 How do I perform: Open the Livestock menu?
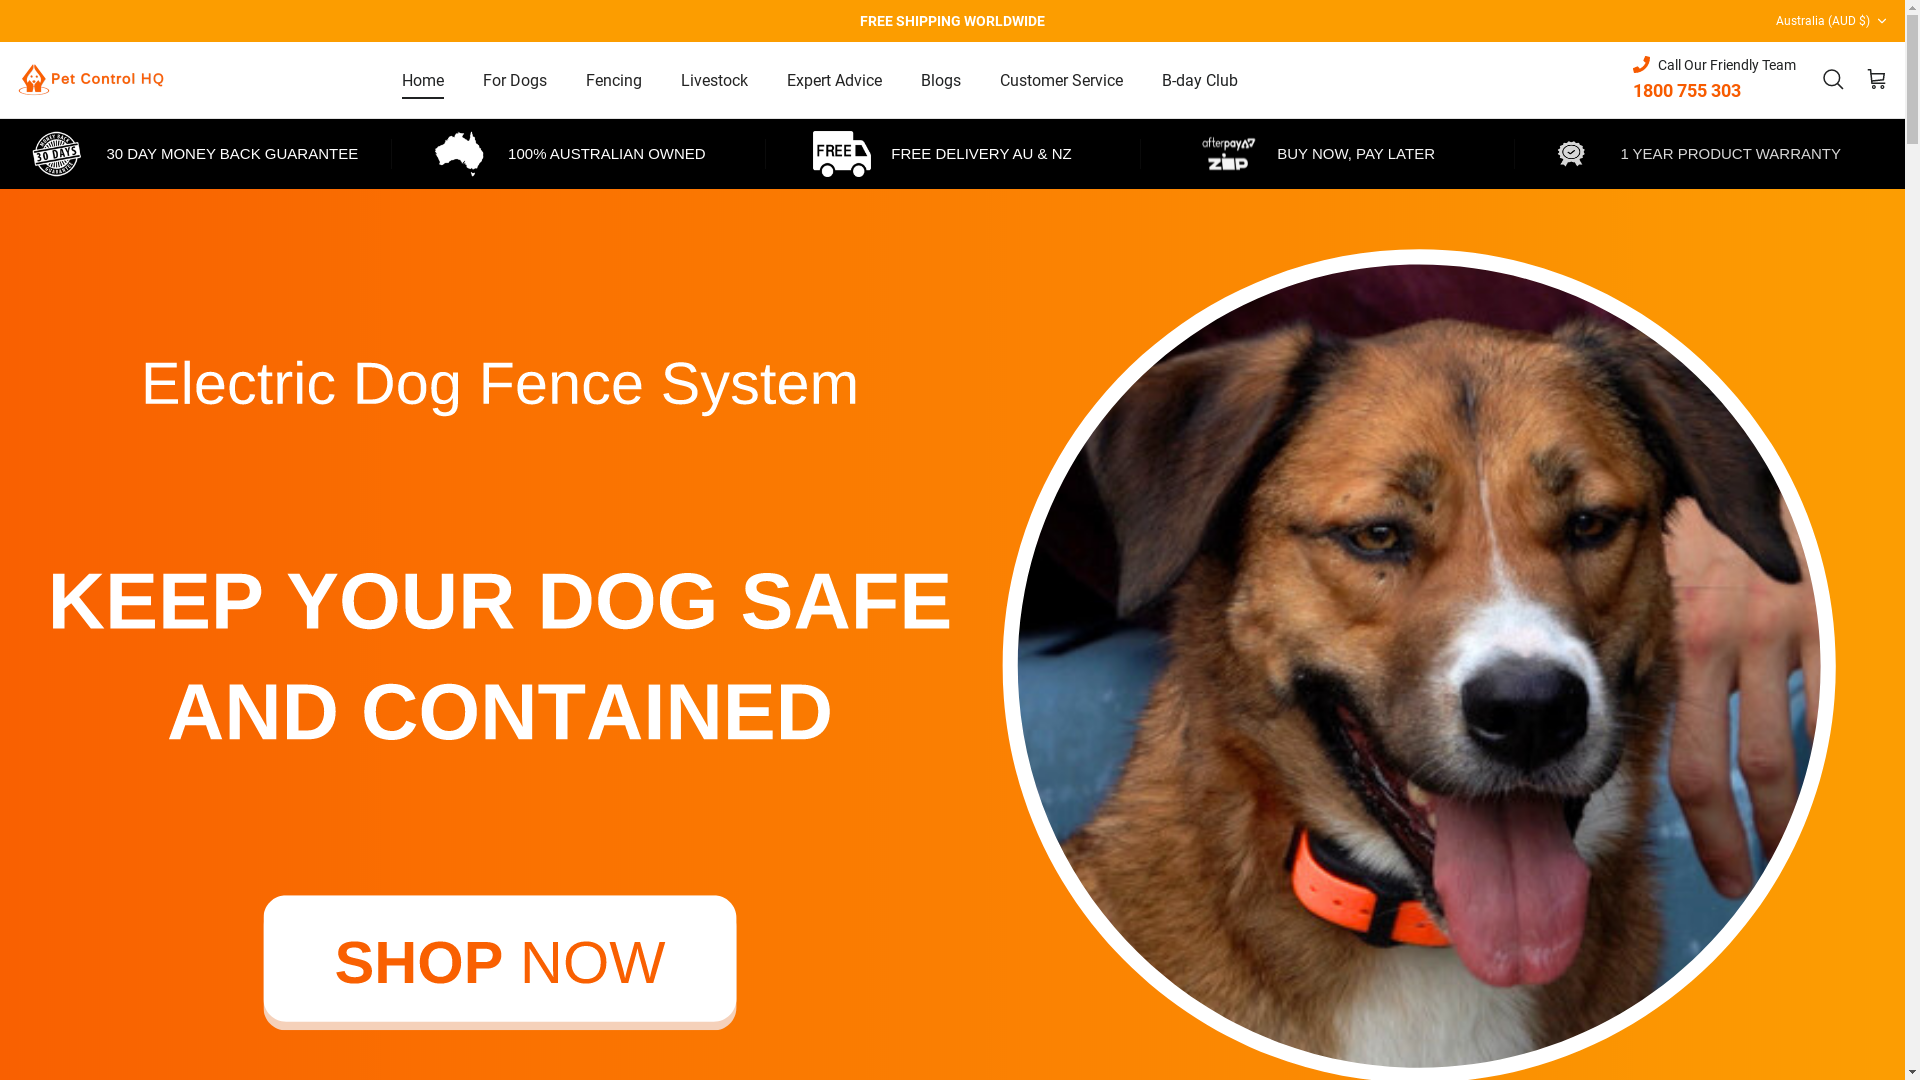714,80
